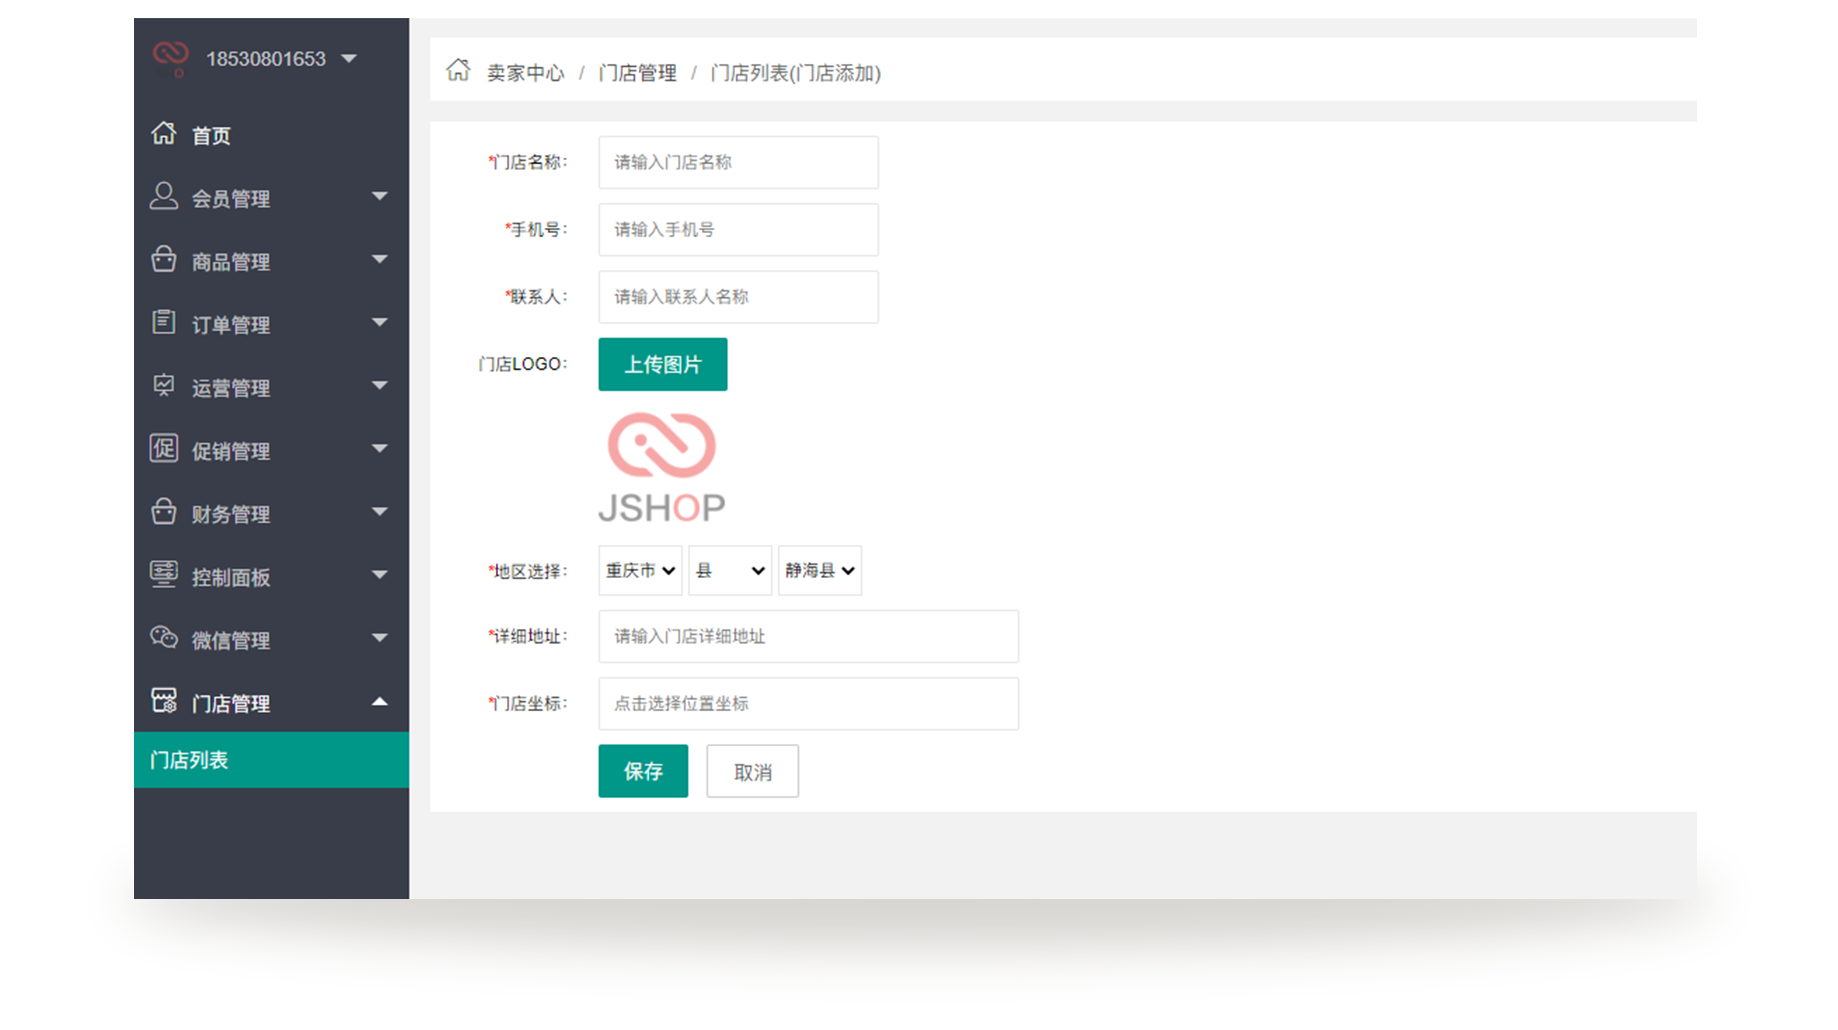
Task: Click the 首页 house icon in the sidebar
Action: coord(164,133)
